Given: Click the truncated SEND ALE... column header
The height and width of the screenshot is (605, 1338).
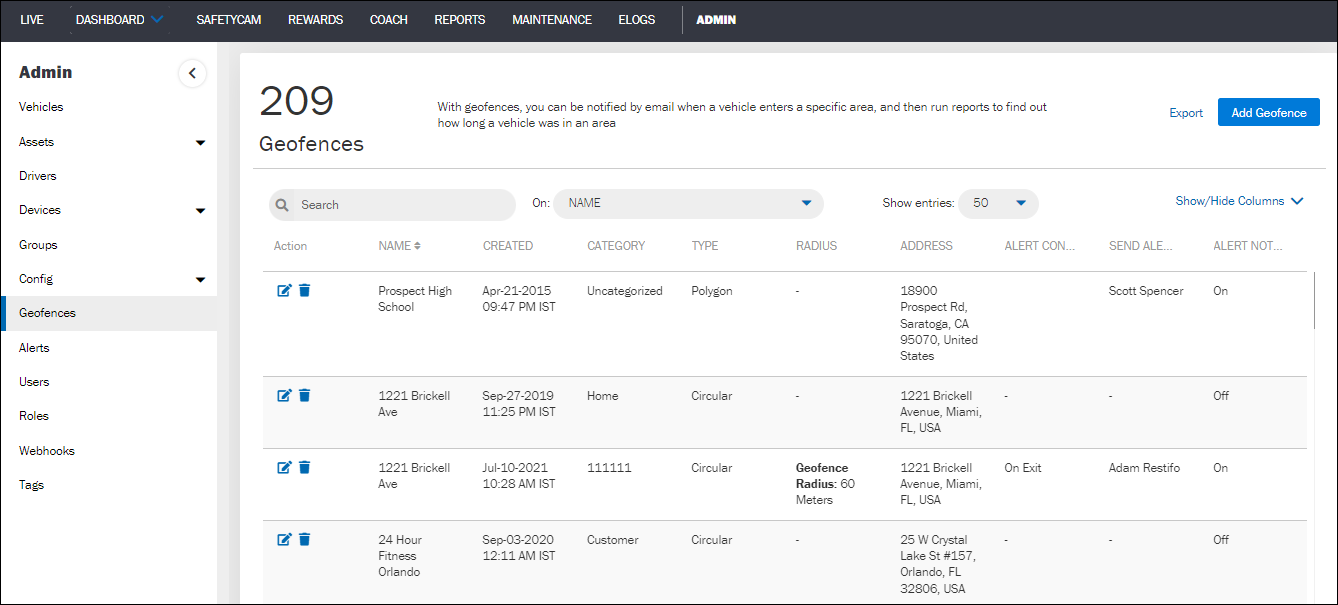Looking at the screenshot, I should (1141, 246).
